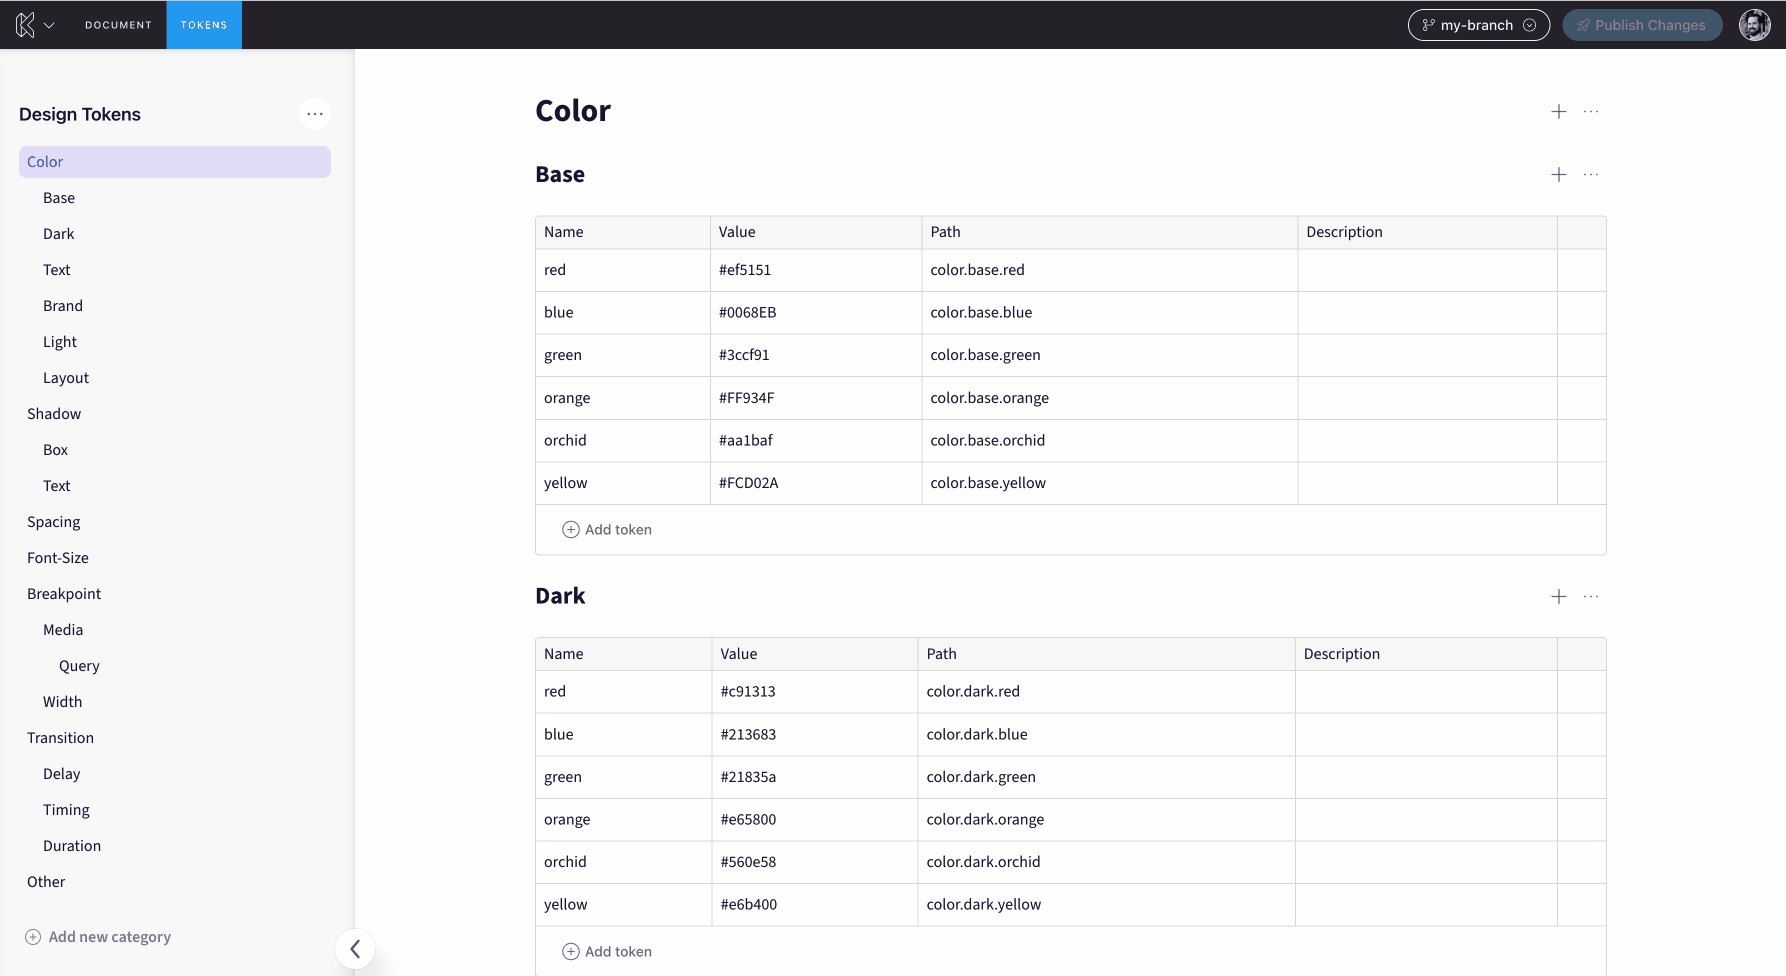Screen dimensions: 1786x976
Task: Open the my-branch dropdown
Action: [x=1478, y=25]
